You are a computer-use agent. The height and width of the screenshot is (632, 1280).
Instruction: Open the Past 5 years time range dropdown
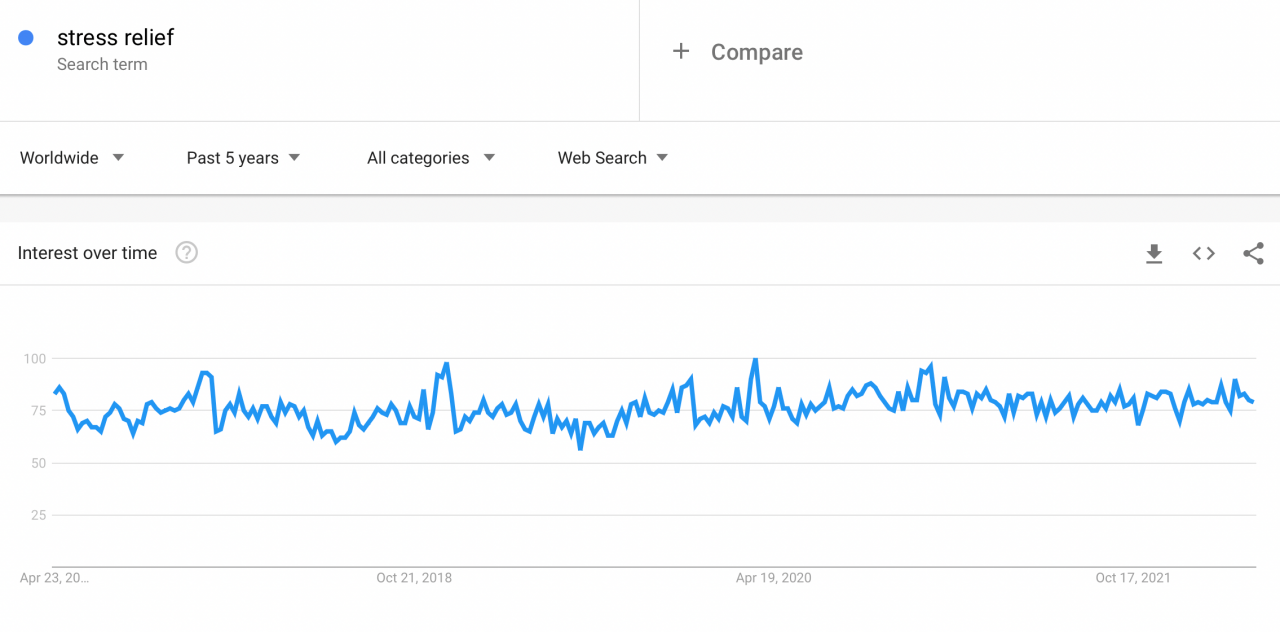click(232, 157)
